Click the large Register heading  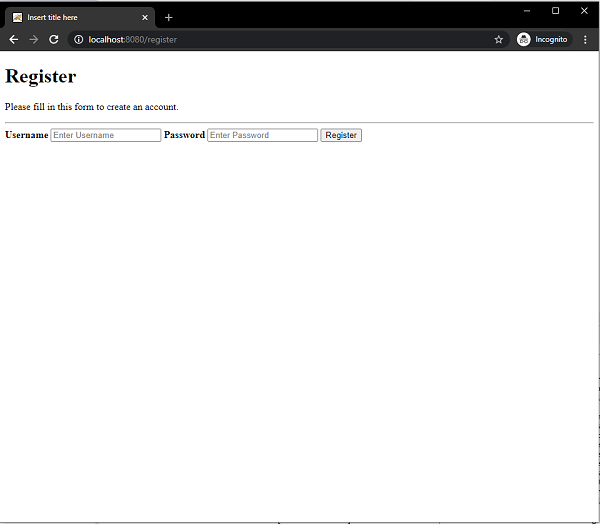click(41, 76)
